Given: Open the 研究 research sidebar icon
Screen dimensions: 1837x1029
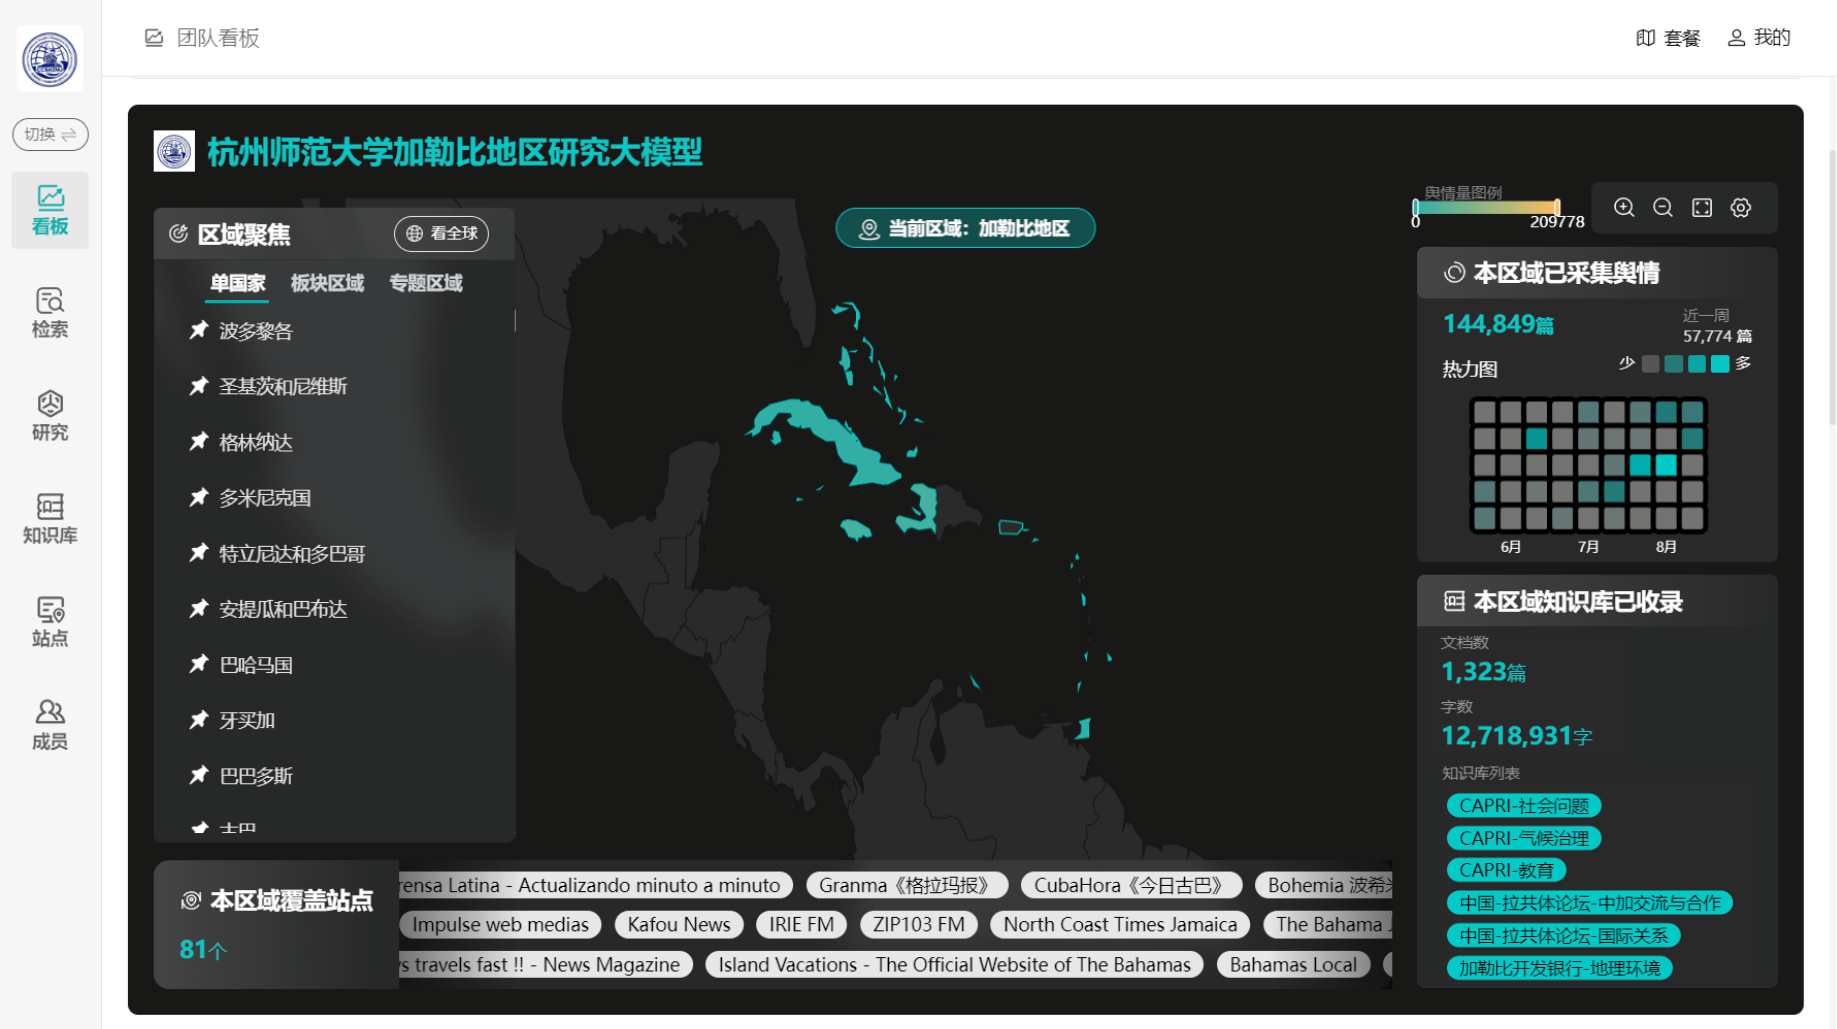Looking at the screenshot, I should pos(50,416).
